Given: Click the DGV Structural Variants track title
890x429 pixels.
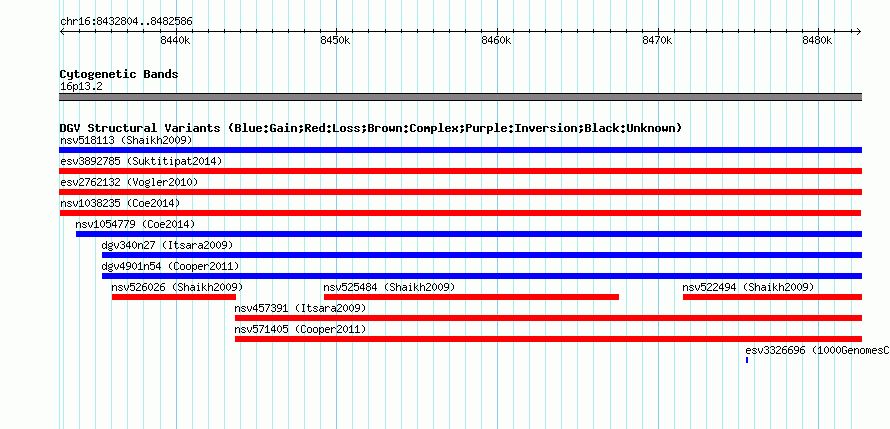Looking at the screenshot, I should (370, 128).
